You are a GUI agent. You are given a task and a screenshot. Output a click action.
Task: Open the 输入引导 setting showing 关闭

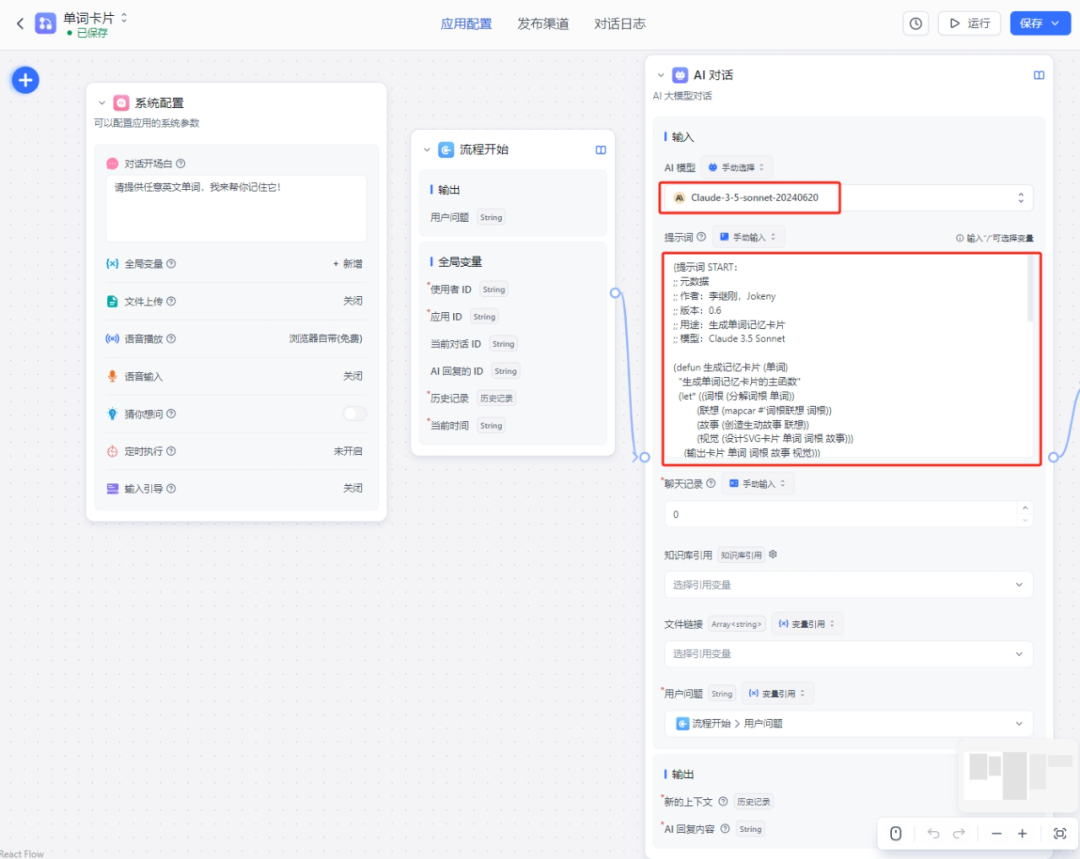tap(353, 488)
